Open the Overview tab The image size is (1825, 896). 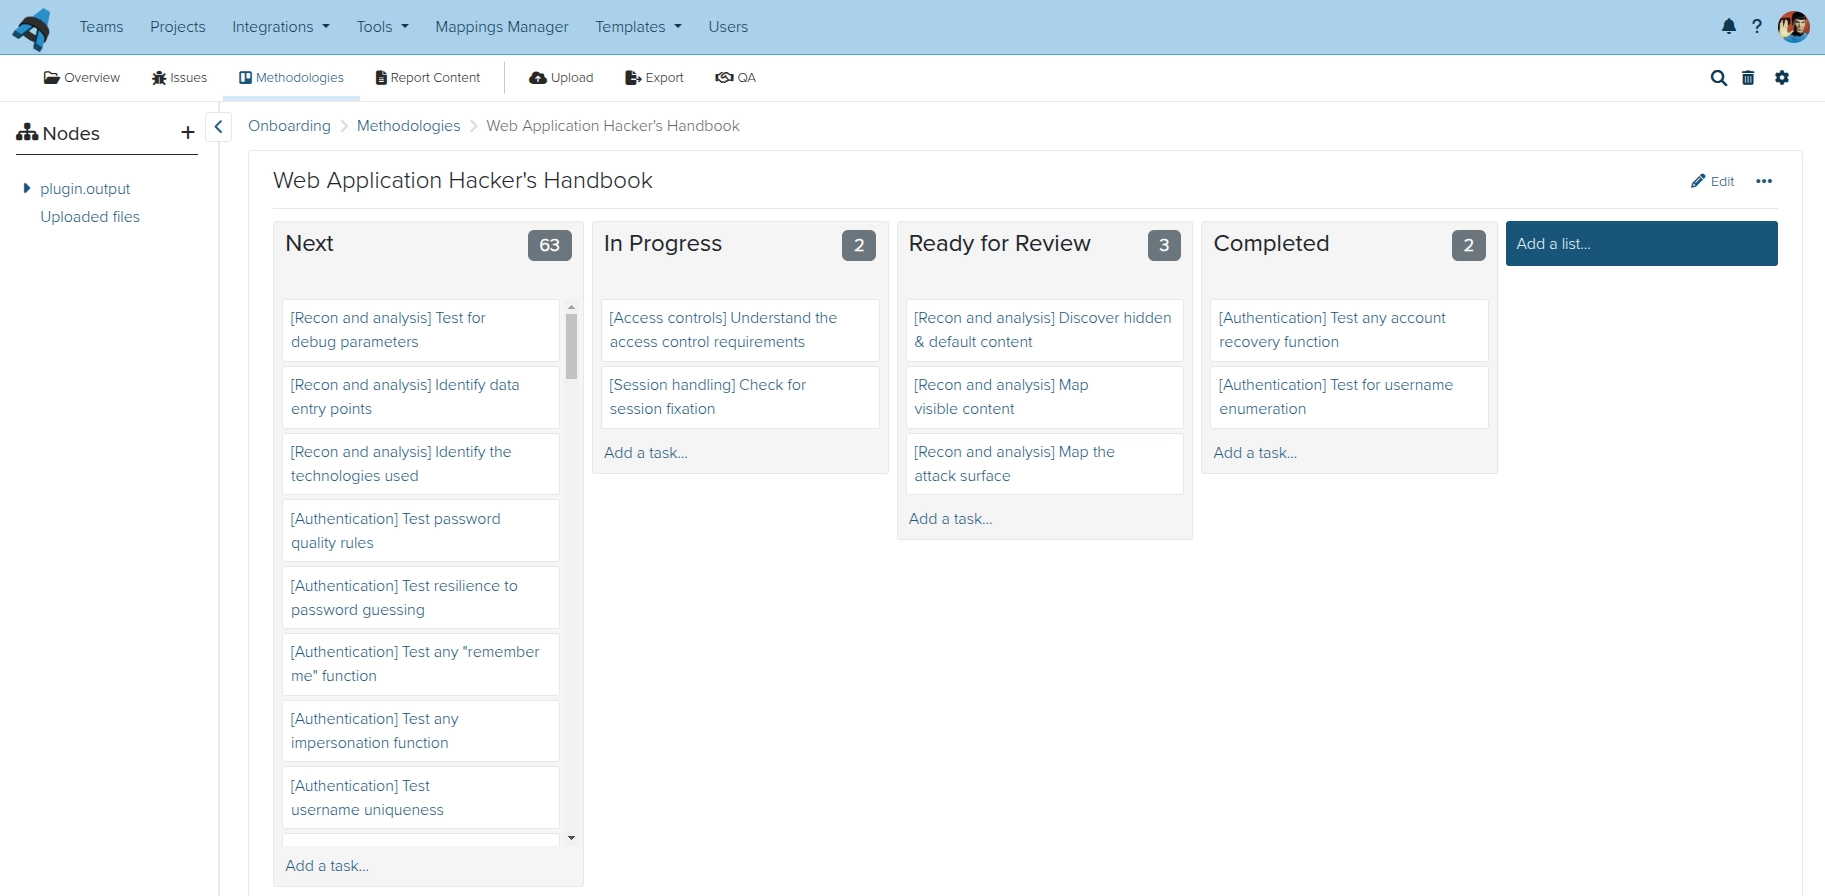click(x=82, y=78)
